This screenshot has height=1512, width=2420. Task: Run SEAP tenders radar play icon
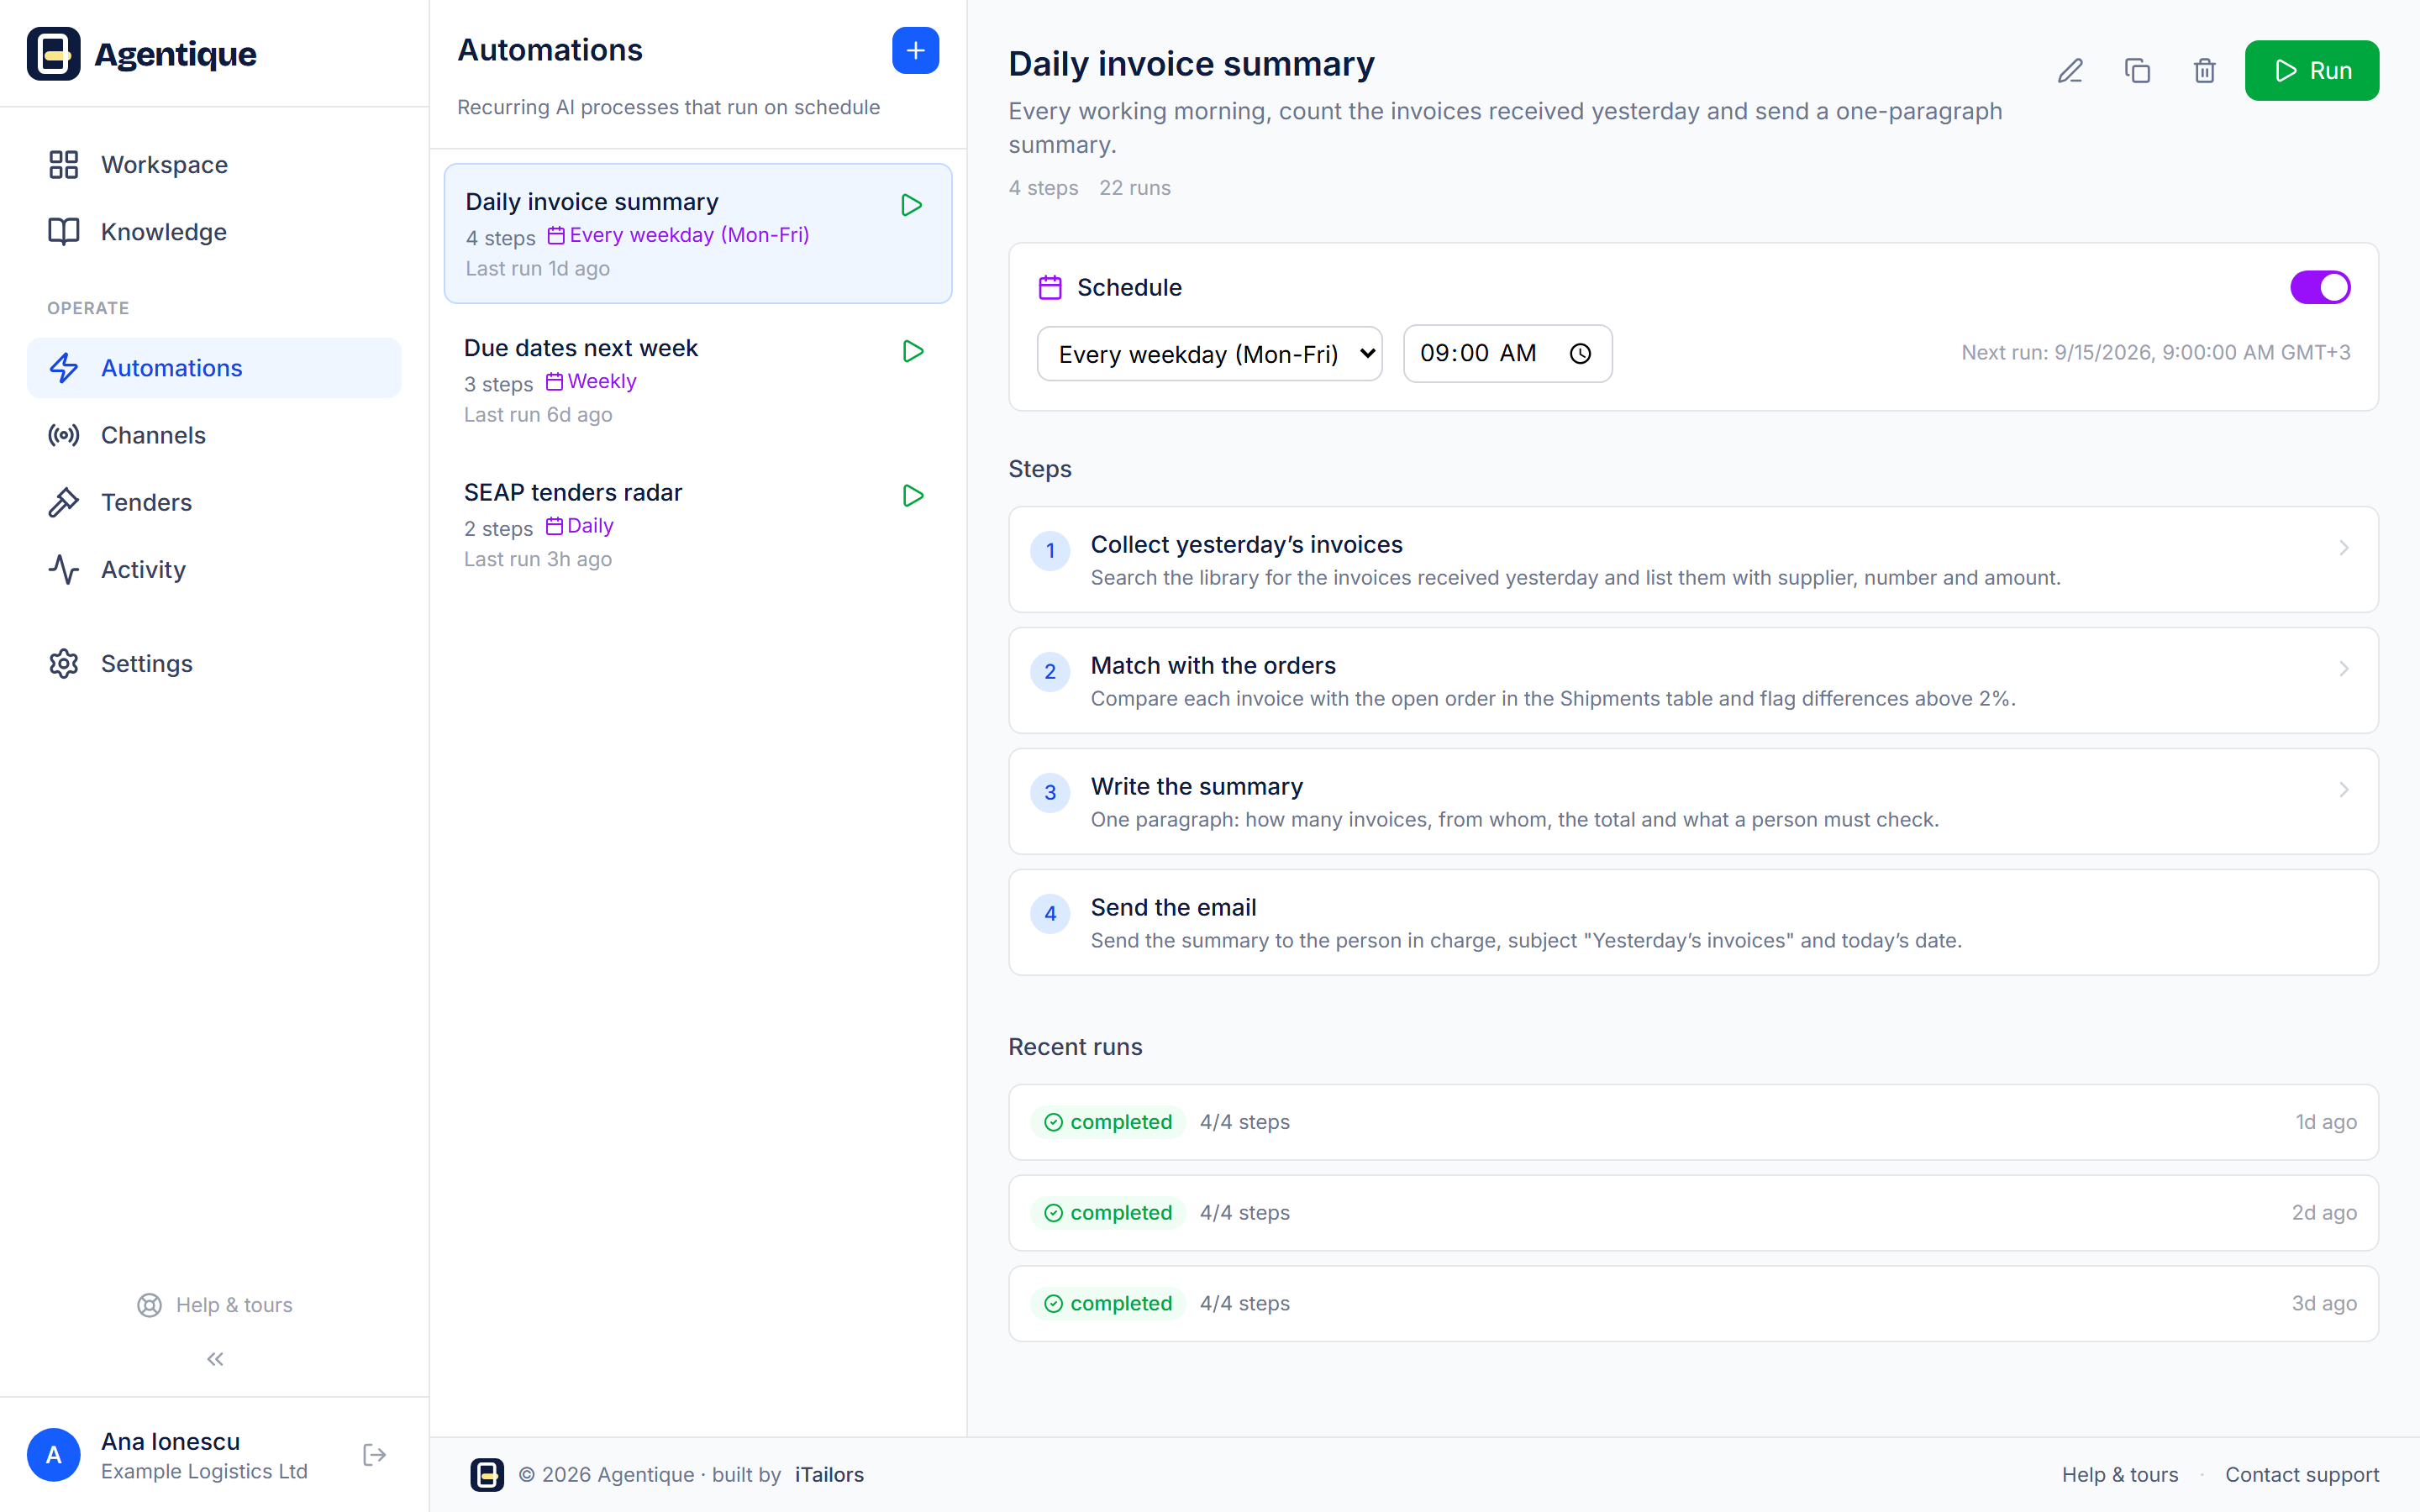(913, 496)
